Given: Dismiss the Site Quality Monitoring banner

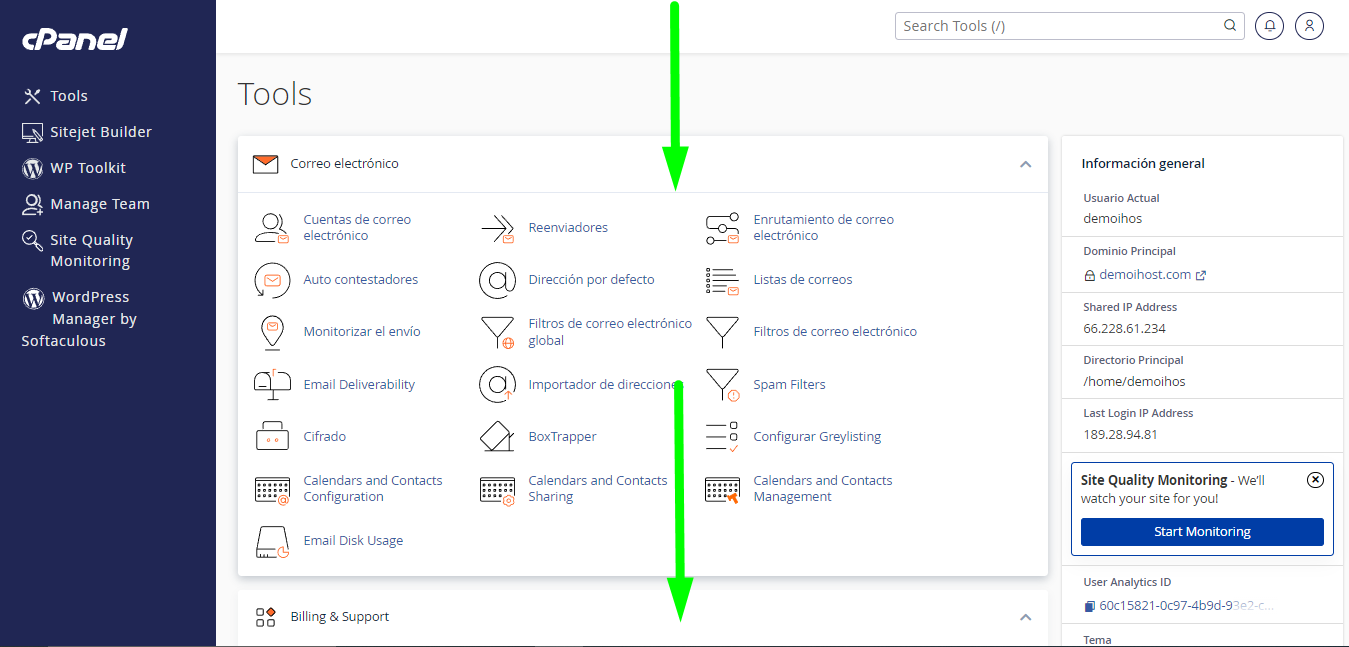Looking at the screenshot, I should 1315,479.
